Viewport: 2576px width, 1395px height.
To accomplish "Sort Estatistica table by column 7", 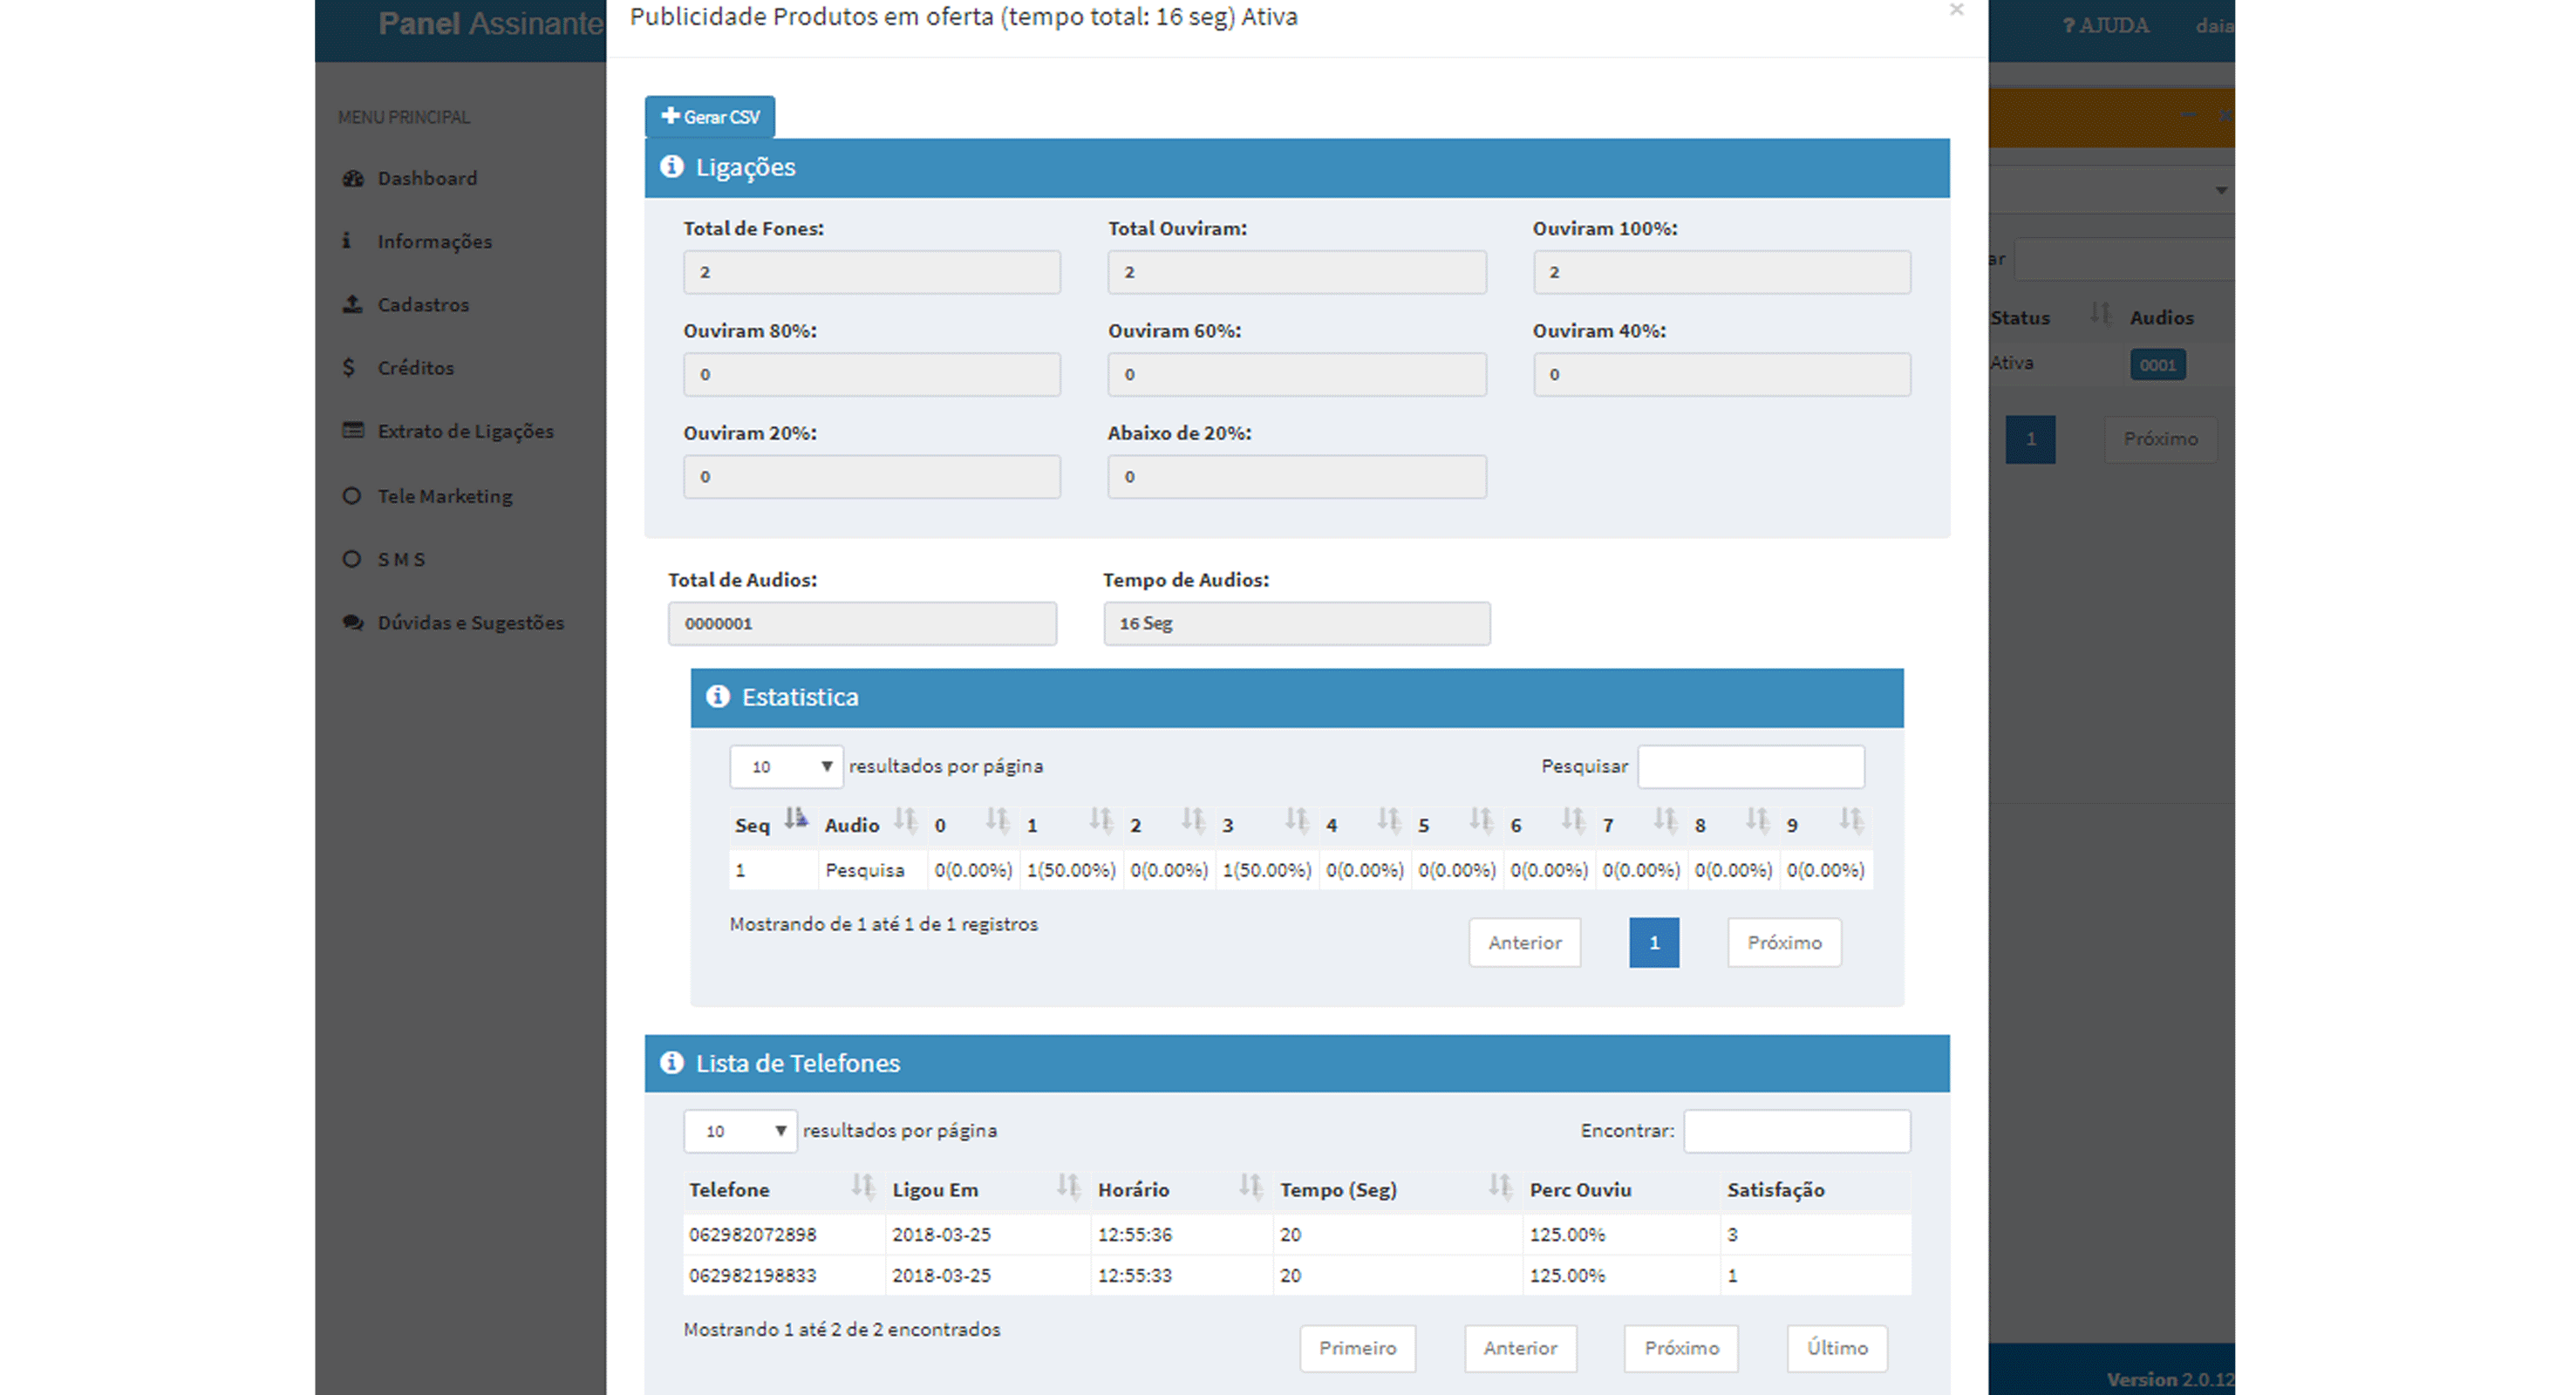I will (x=1641, y=824).
